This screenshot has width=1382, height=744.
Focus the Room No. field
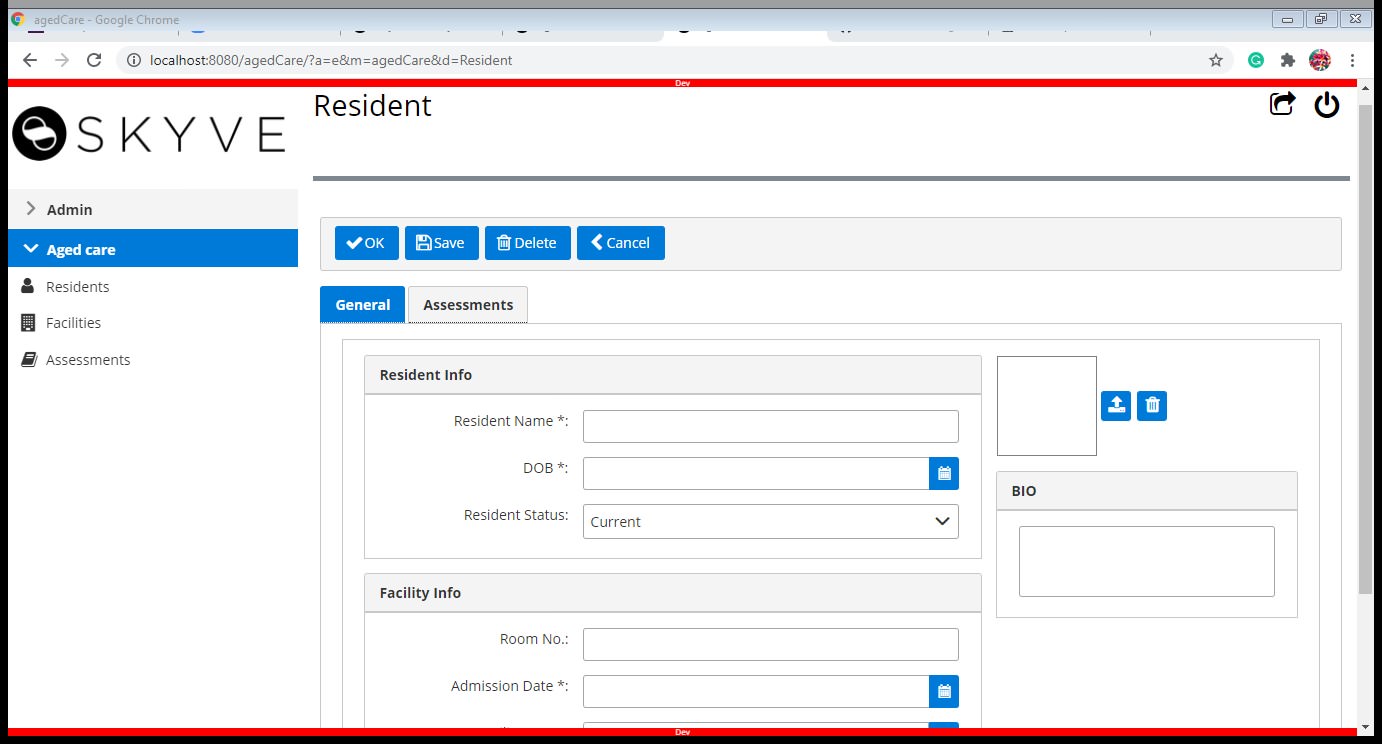pyautogui.click(x=771, y=644)
